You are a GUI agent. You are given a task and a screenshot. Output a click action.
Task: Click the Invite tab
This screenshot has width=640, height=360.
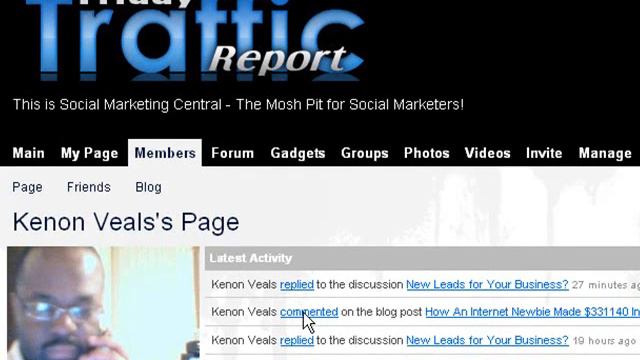tap(544, 153)
